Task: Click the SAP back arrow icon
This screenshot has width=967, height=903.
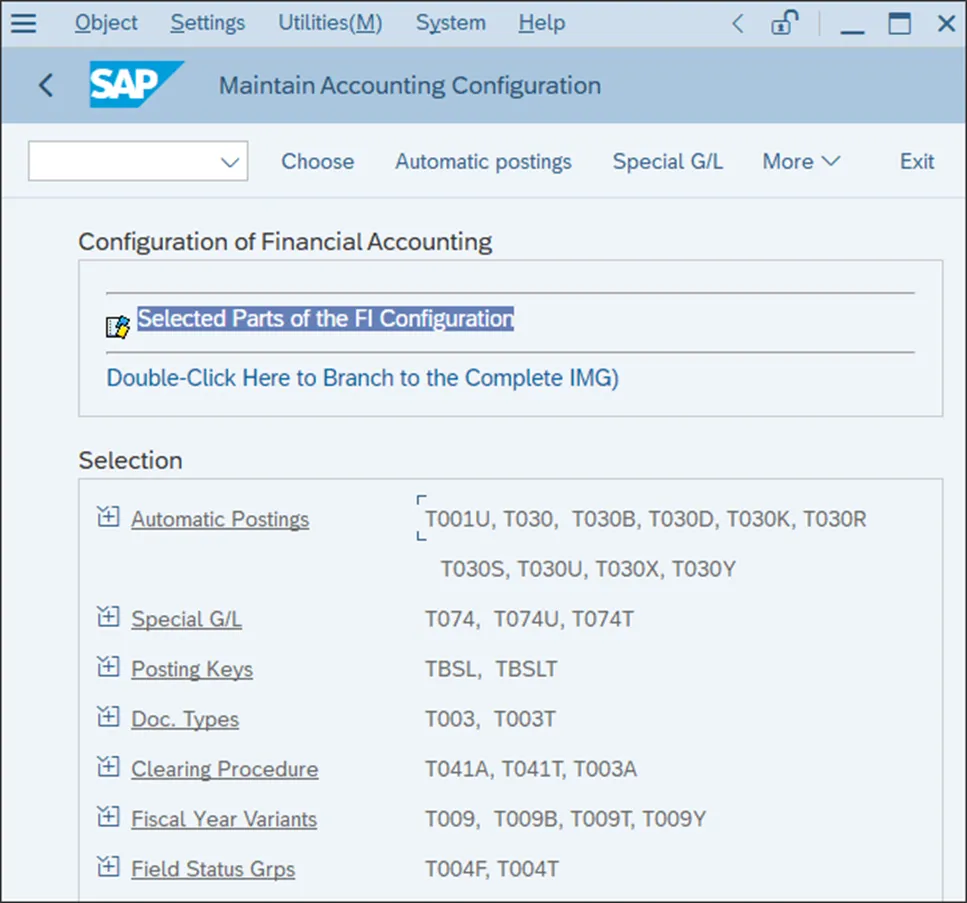Action: point(45,85)
